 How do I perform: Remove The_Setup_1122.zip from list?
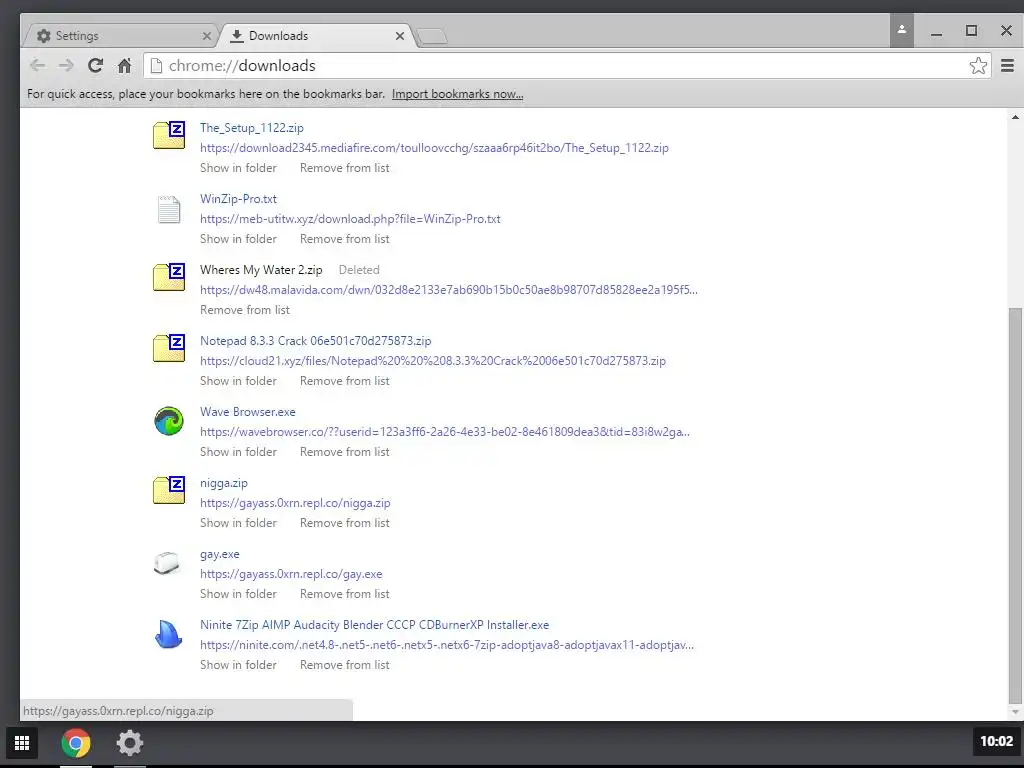point(344,168)
